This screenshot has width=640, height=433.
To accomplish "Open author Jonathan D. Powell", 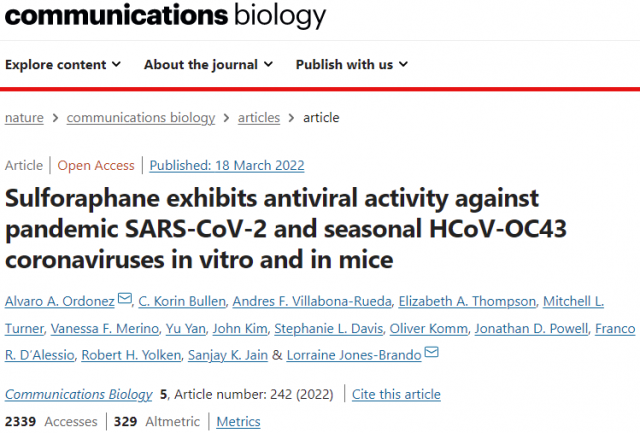I will point(531,328).
